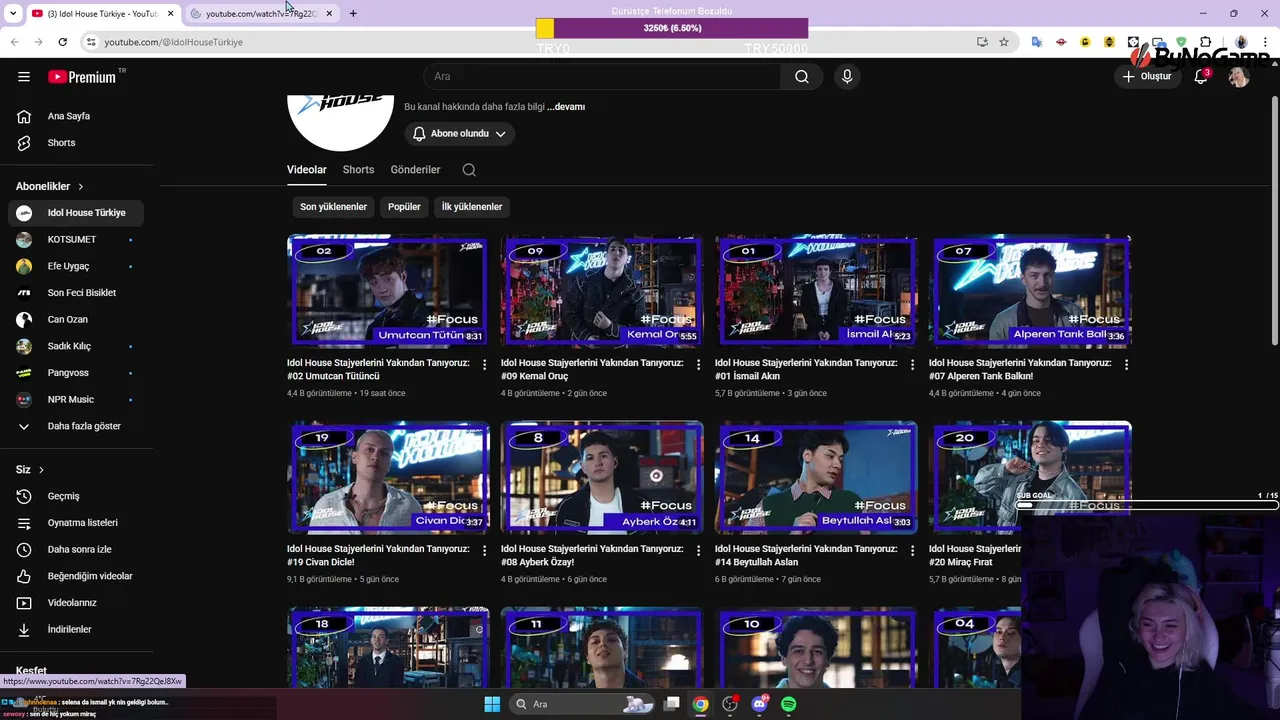
Task: Go back in browser history
Action: click(x=14, y=42)
